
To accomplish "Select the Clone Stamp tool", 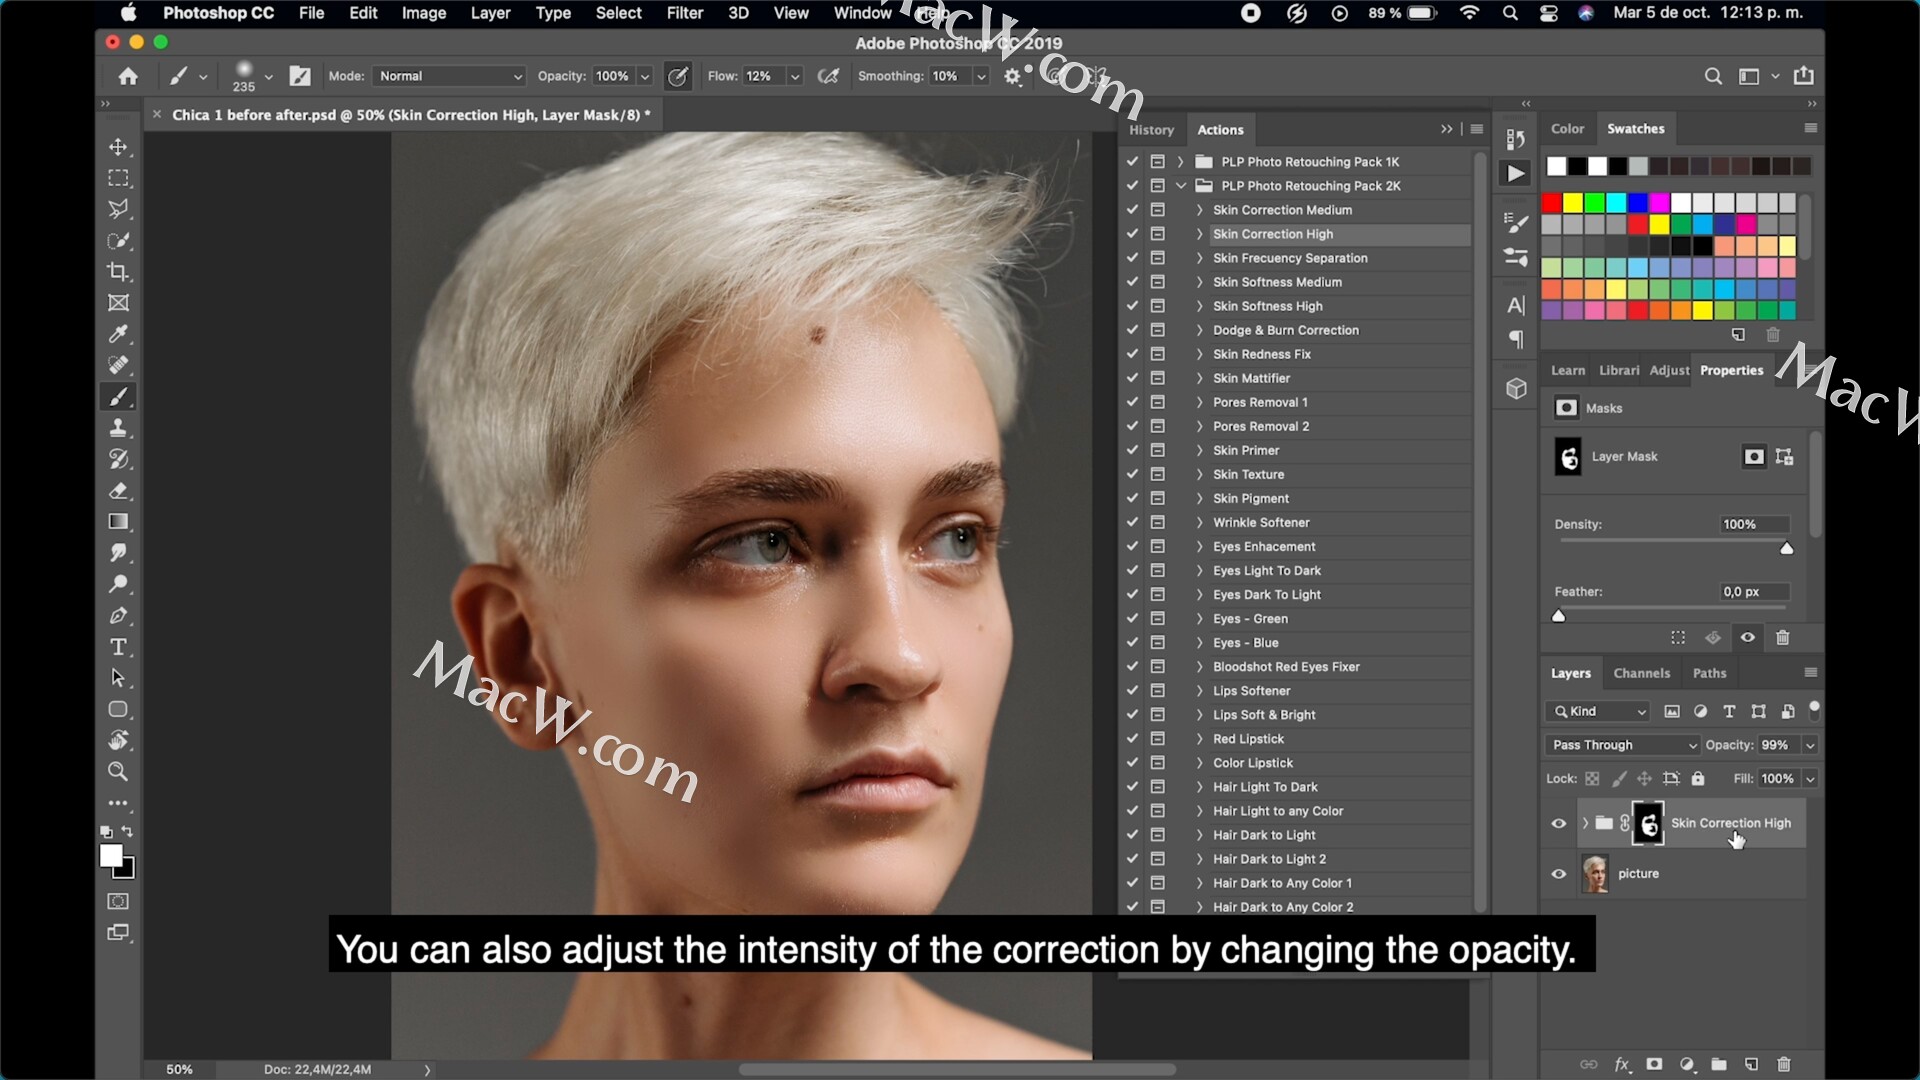I will pyautogui.click(x=118, y=428).
